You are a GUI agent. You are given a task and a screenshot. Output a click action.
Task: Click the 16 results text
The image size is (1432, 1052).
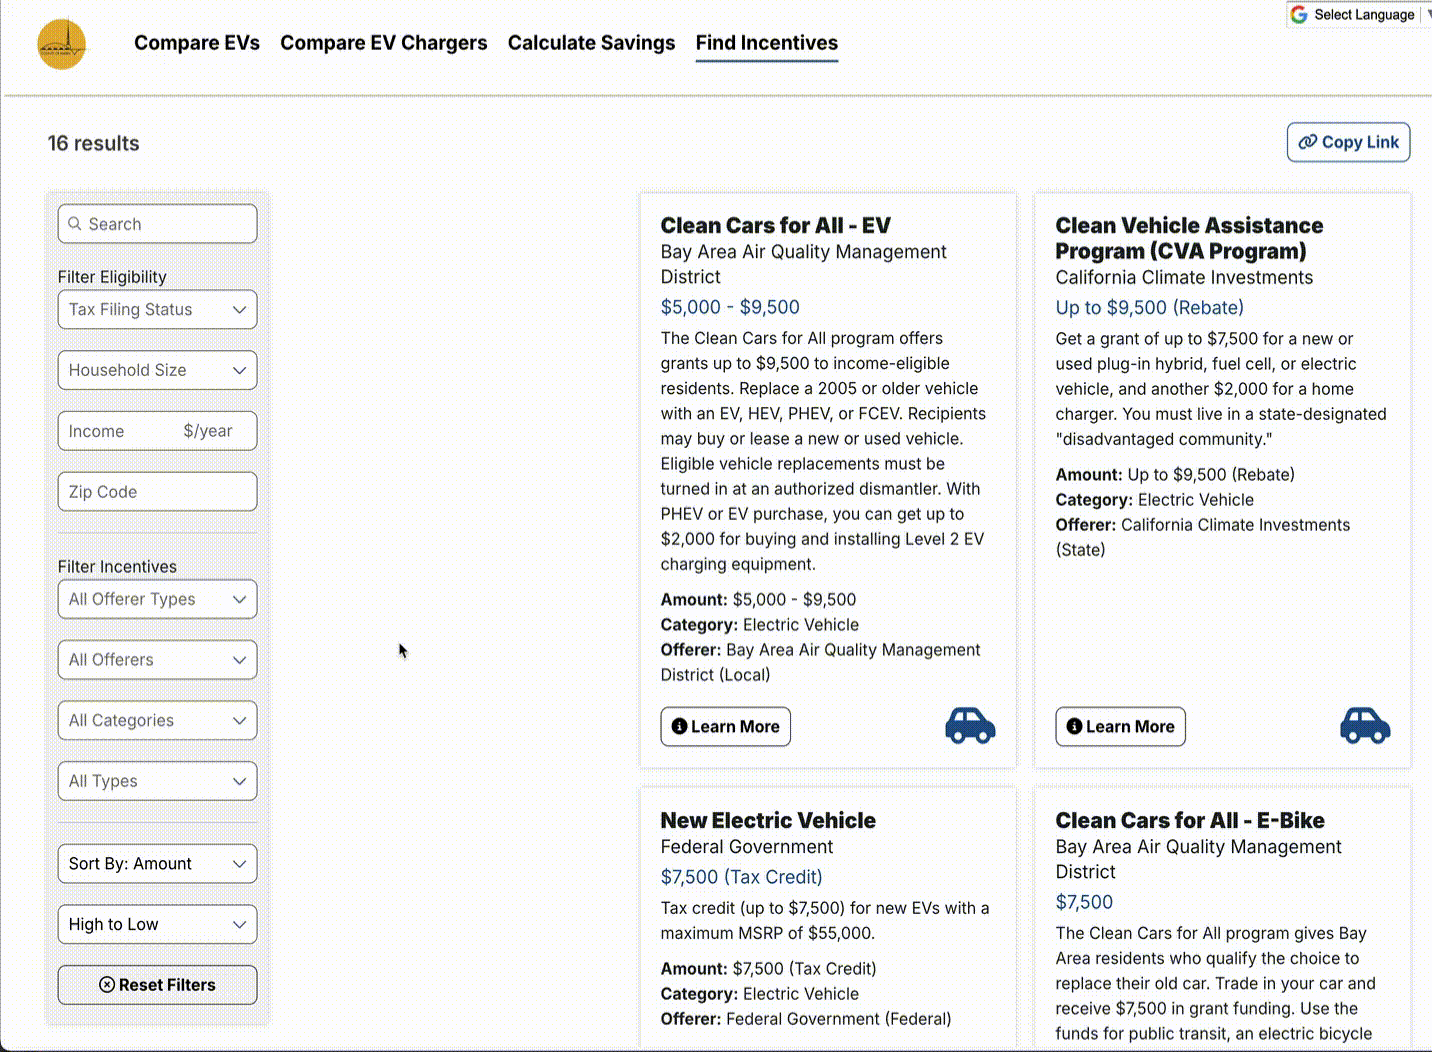point(94,143)
